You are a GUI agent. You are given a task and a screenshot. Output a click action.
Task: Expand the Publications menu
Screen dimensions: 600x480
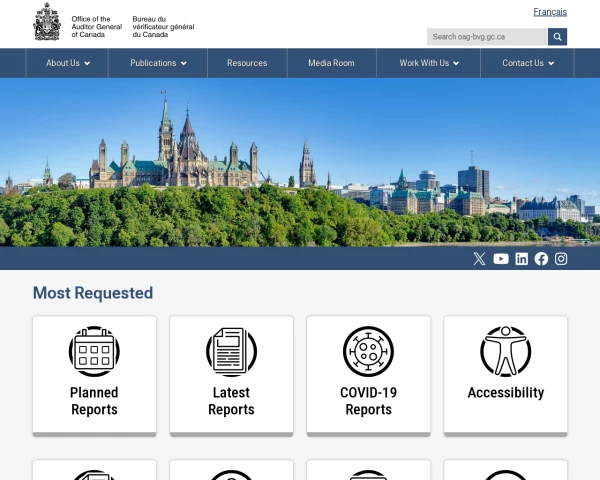coord(158,63)
